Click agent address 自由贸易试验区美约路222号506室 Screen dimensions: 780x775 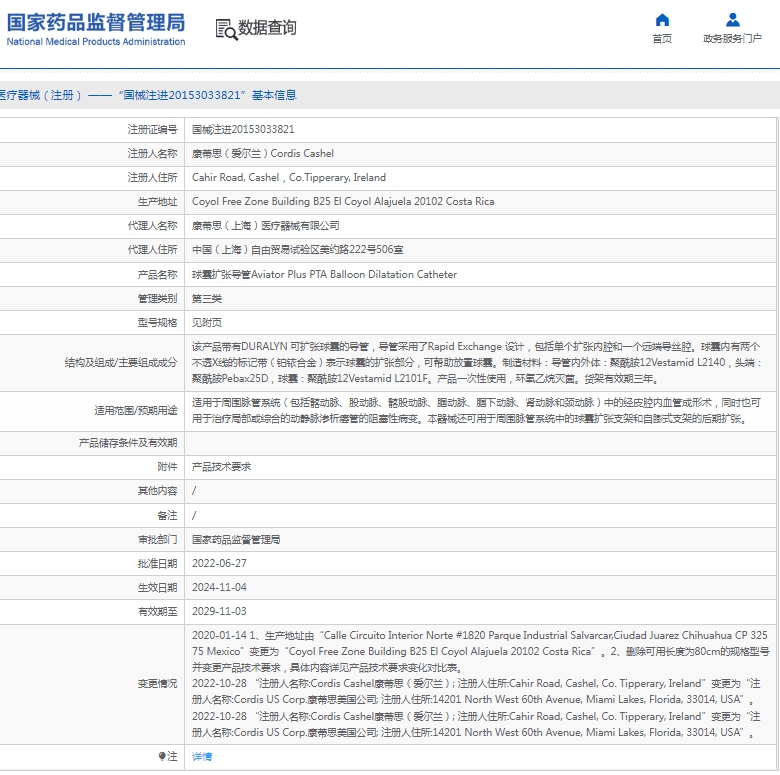point(297,250)
